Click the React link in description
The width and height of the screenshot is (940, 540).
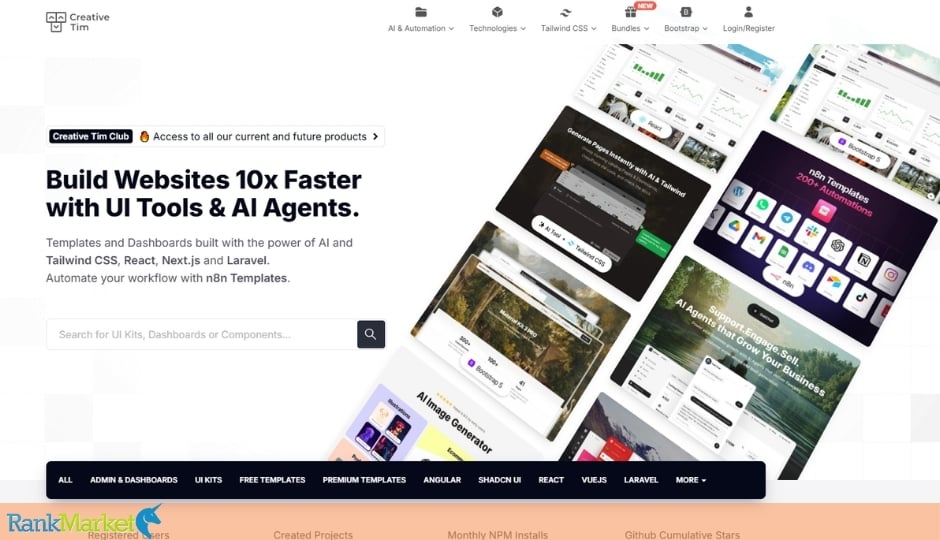point(140,261)
